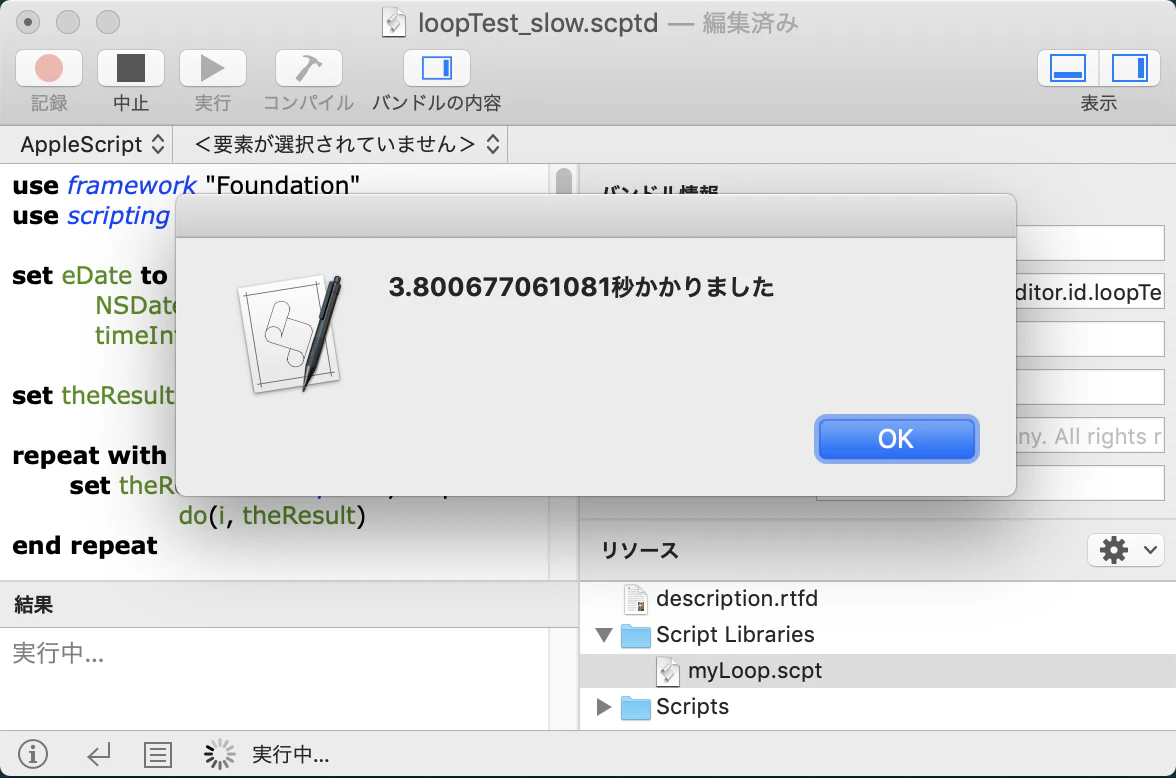1176x778 pixels.
Task: Click the 実行中 spinning progress indicator
Action: pyautogui.click(x=218, y=755)
